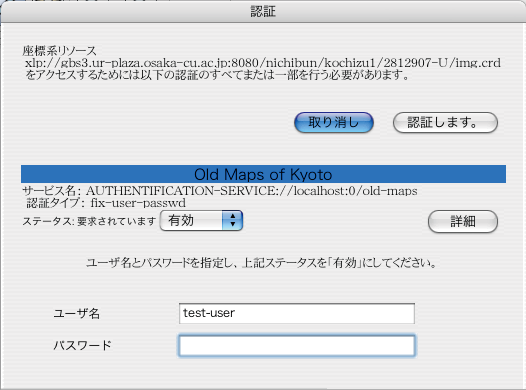This screenshot has width=526, height=390.
Task: Click the xlp://gbs3.ur-plaza resource URL text
Action: click(x=263, y=63)
